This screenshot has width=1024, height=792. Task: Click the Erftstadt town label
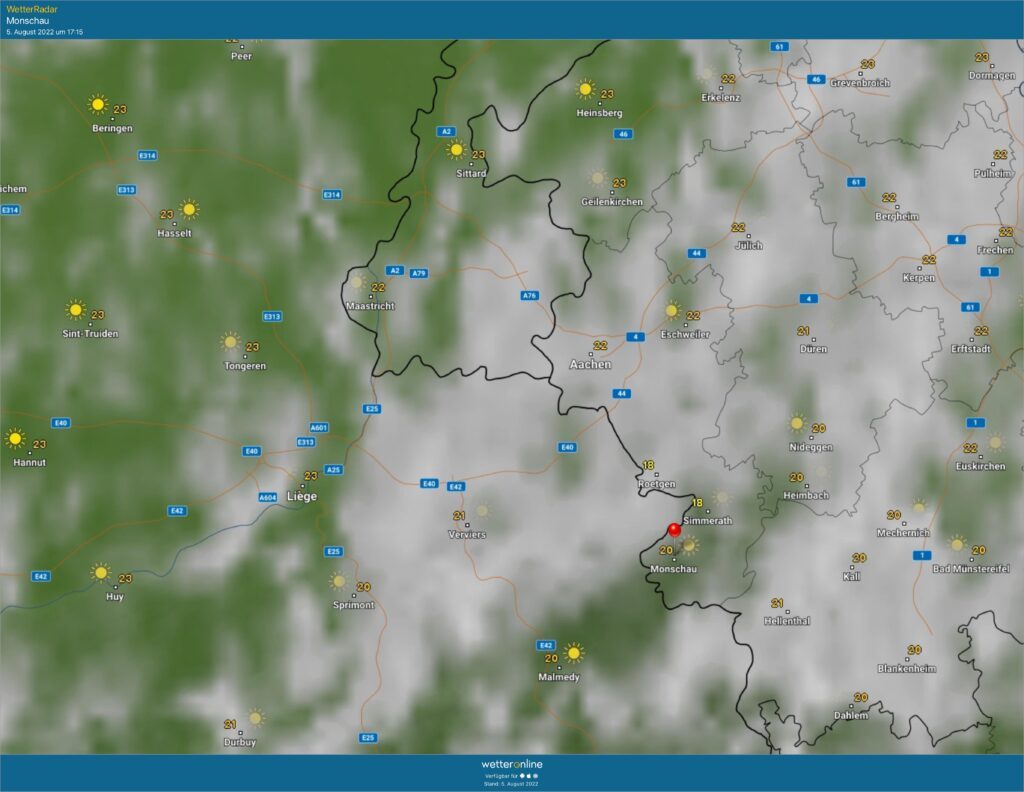click(x=970, y=349)
